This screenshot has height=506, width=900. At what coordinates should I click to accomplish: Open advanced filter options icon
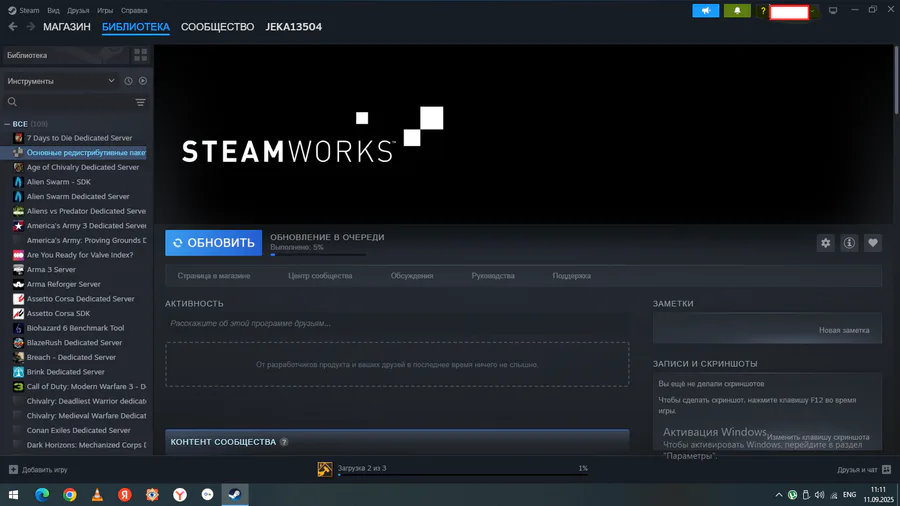pyautogui.click(x=141, y=102)
